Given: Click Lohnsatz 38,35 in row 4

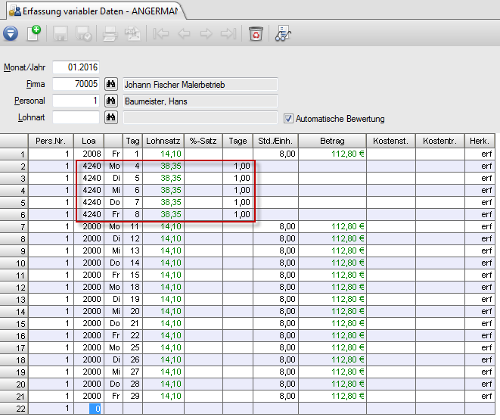Looking at the screenshot, I should pos(163,190).
